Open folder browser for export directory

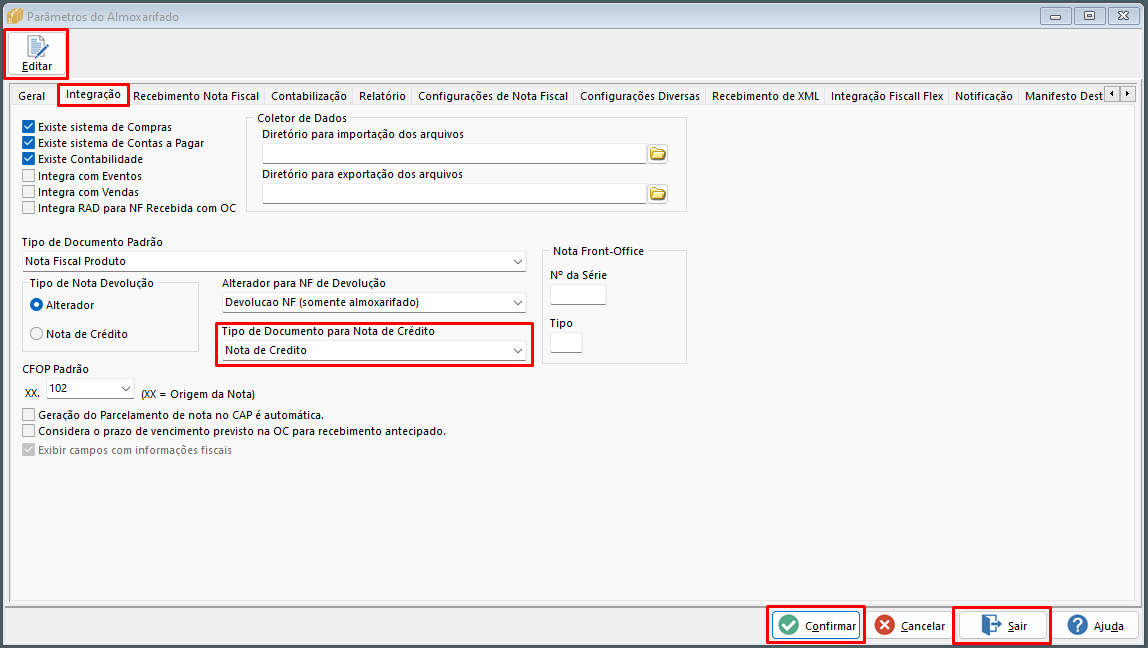pos(657,194)
